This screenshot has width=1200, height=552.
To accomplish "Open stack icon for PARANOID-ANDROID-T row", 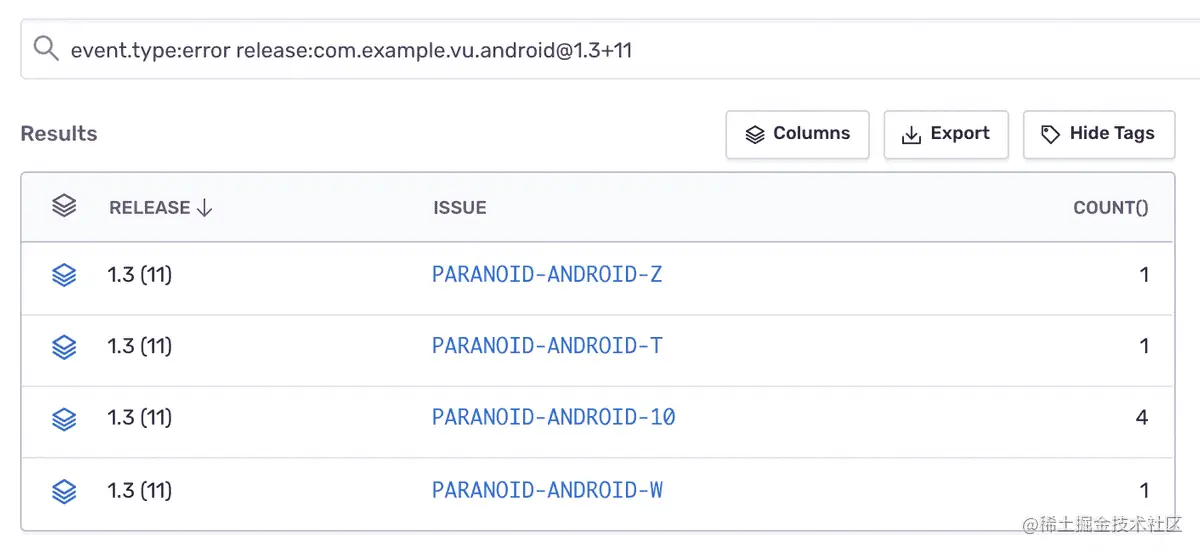I will coord(64,347).
